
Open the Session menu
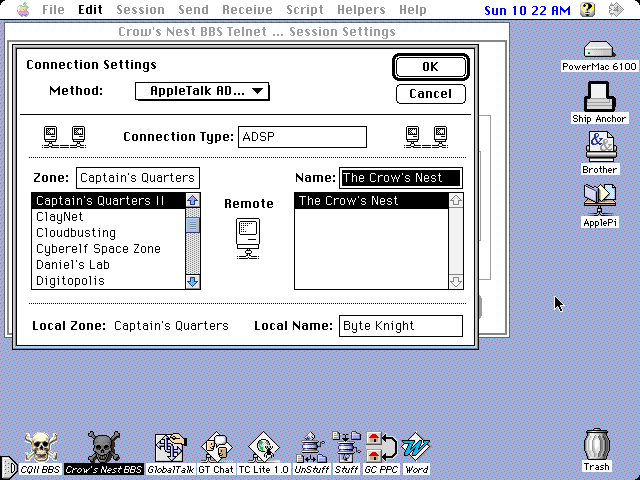140,10
